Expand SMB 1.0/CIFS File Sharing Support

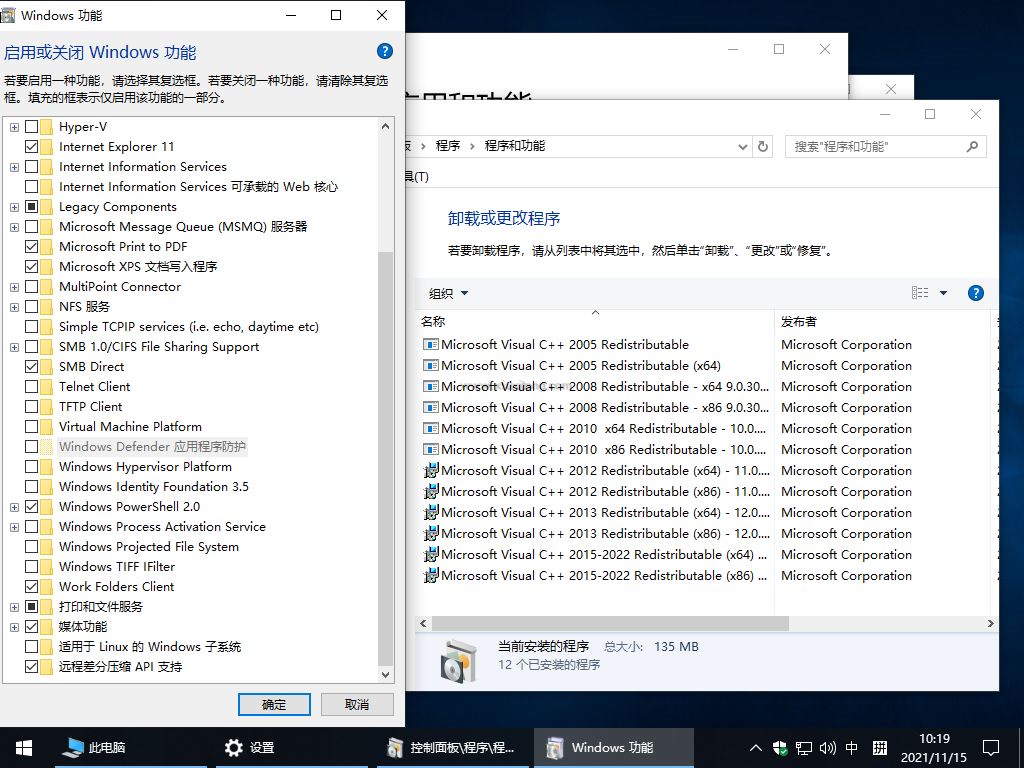pyautogui.click(x=14, y=347)
